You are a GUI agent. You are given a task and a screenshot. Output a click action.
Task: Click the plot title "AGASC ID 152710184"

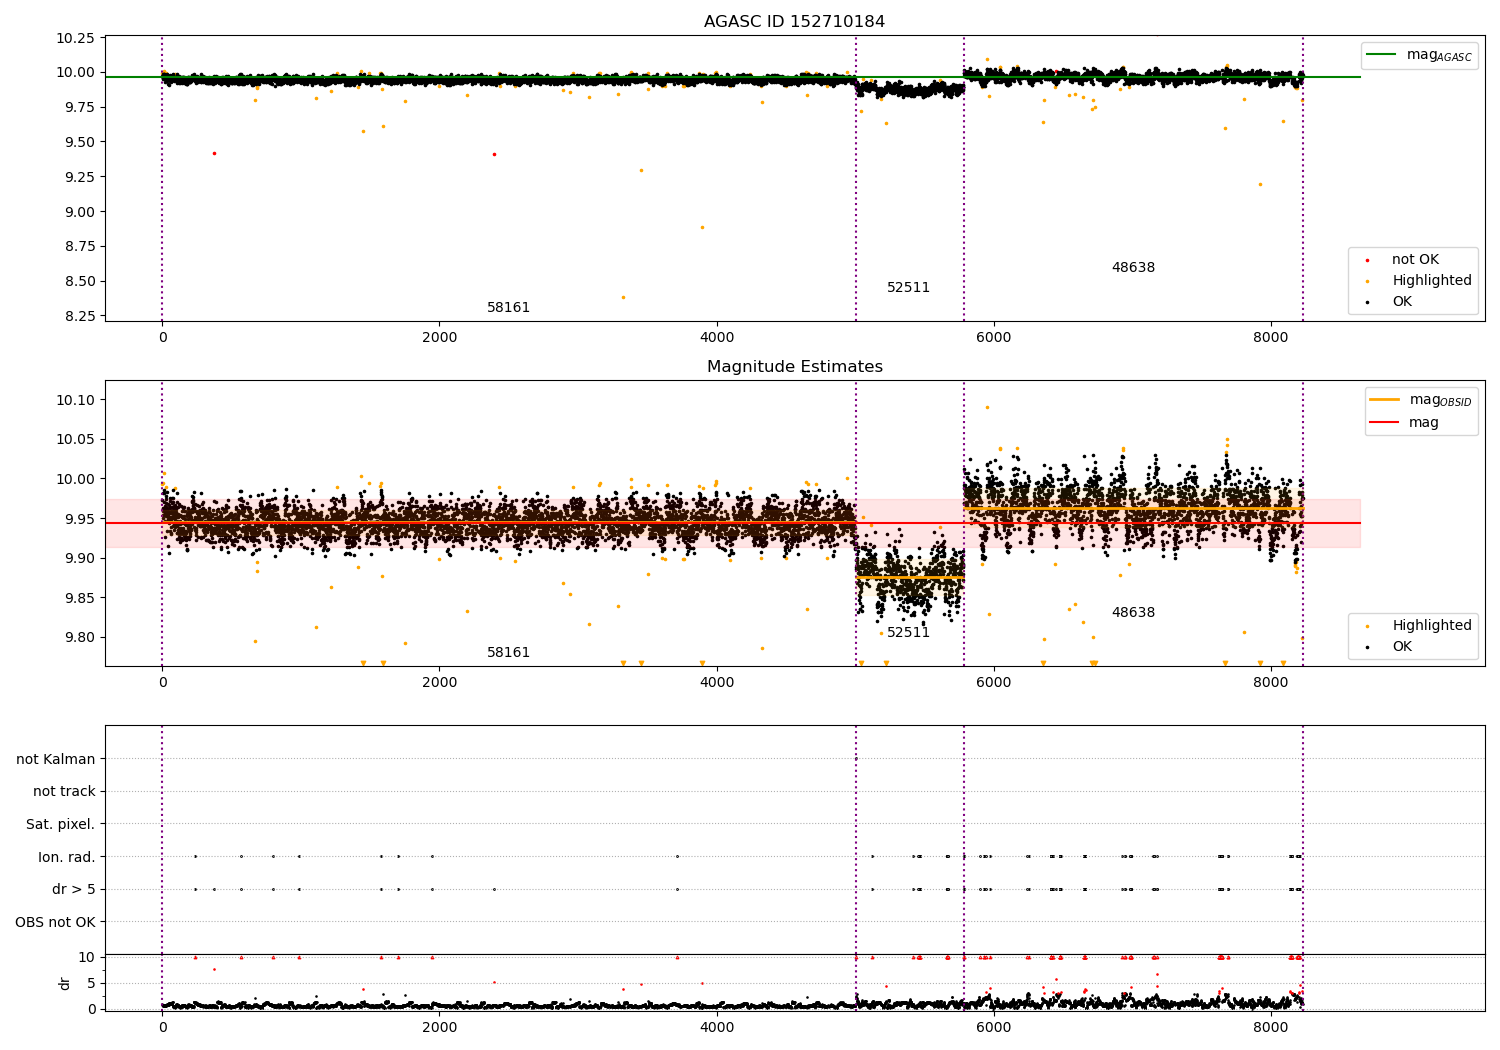point(794,22)
